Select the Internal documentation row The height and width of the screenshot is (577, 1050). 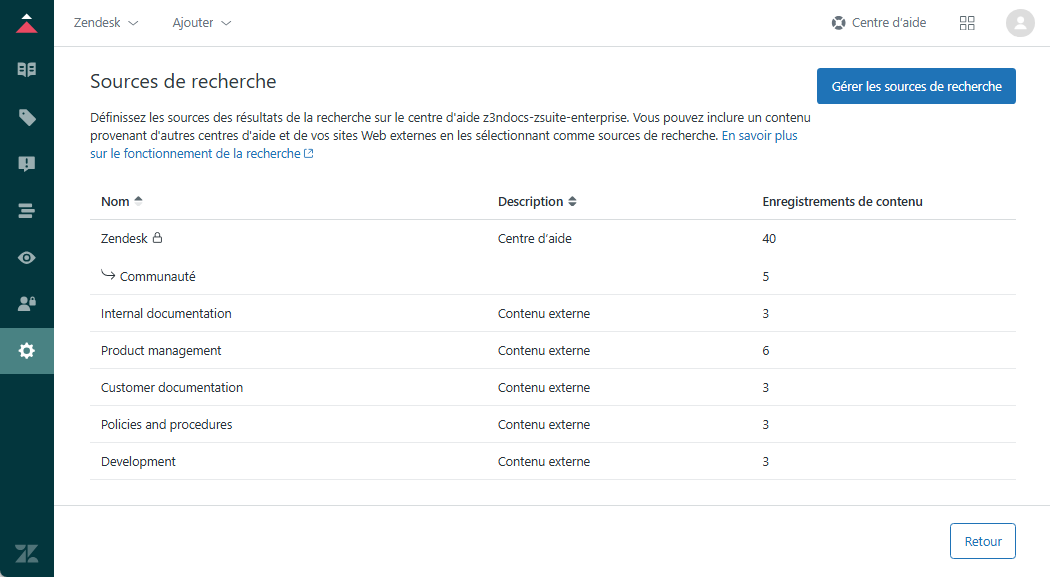coord(166,313)
